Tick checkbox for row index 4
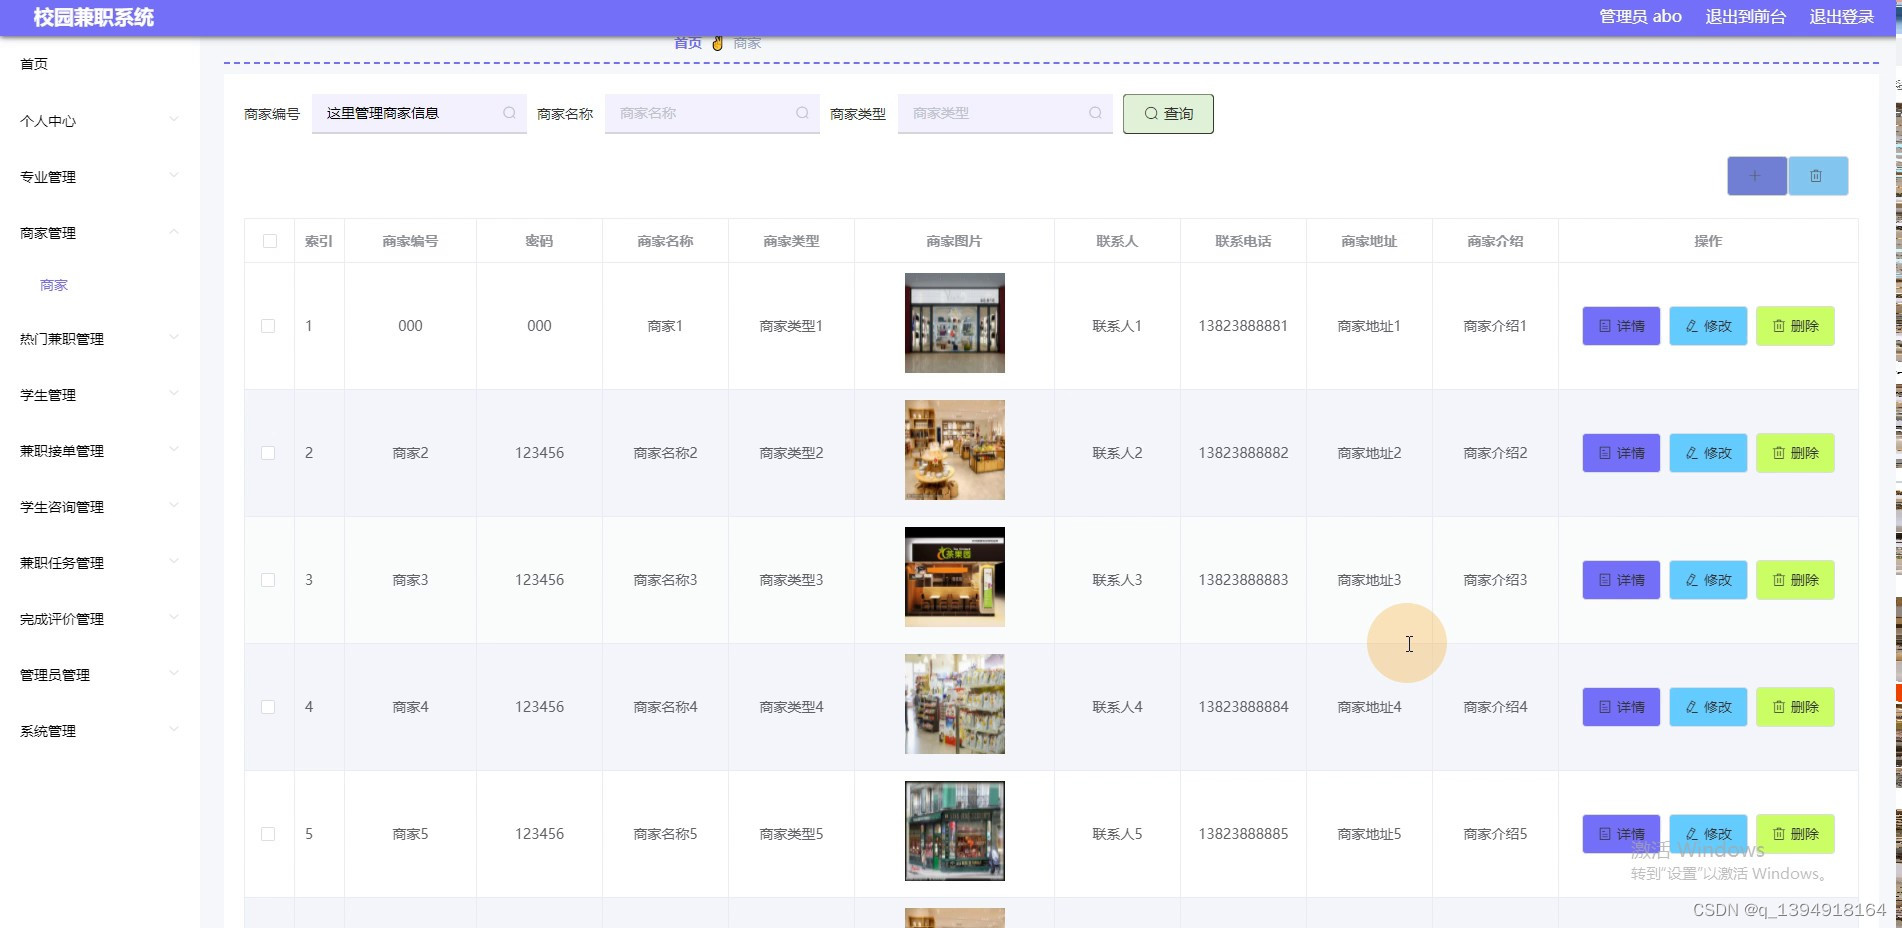Screen dimensions: 1902x928 click(268, 707)
